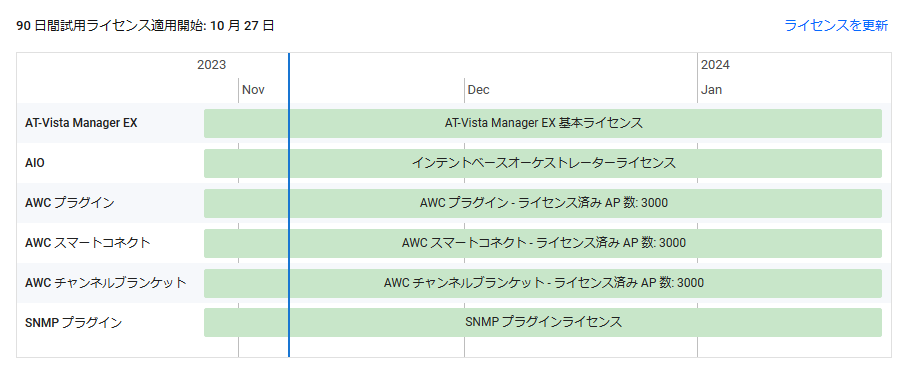Click the SNMP プラグイン row label
The width and height of the screenshot is (908, 374).
click(x=74, y=323)
